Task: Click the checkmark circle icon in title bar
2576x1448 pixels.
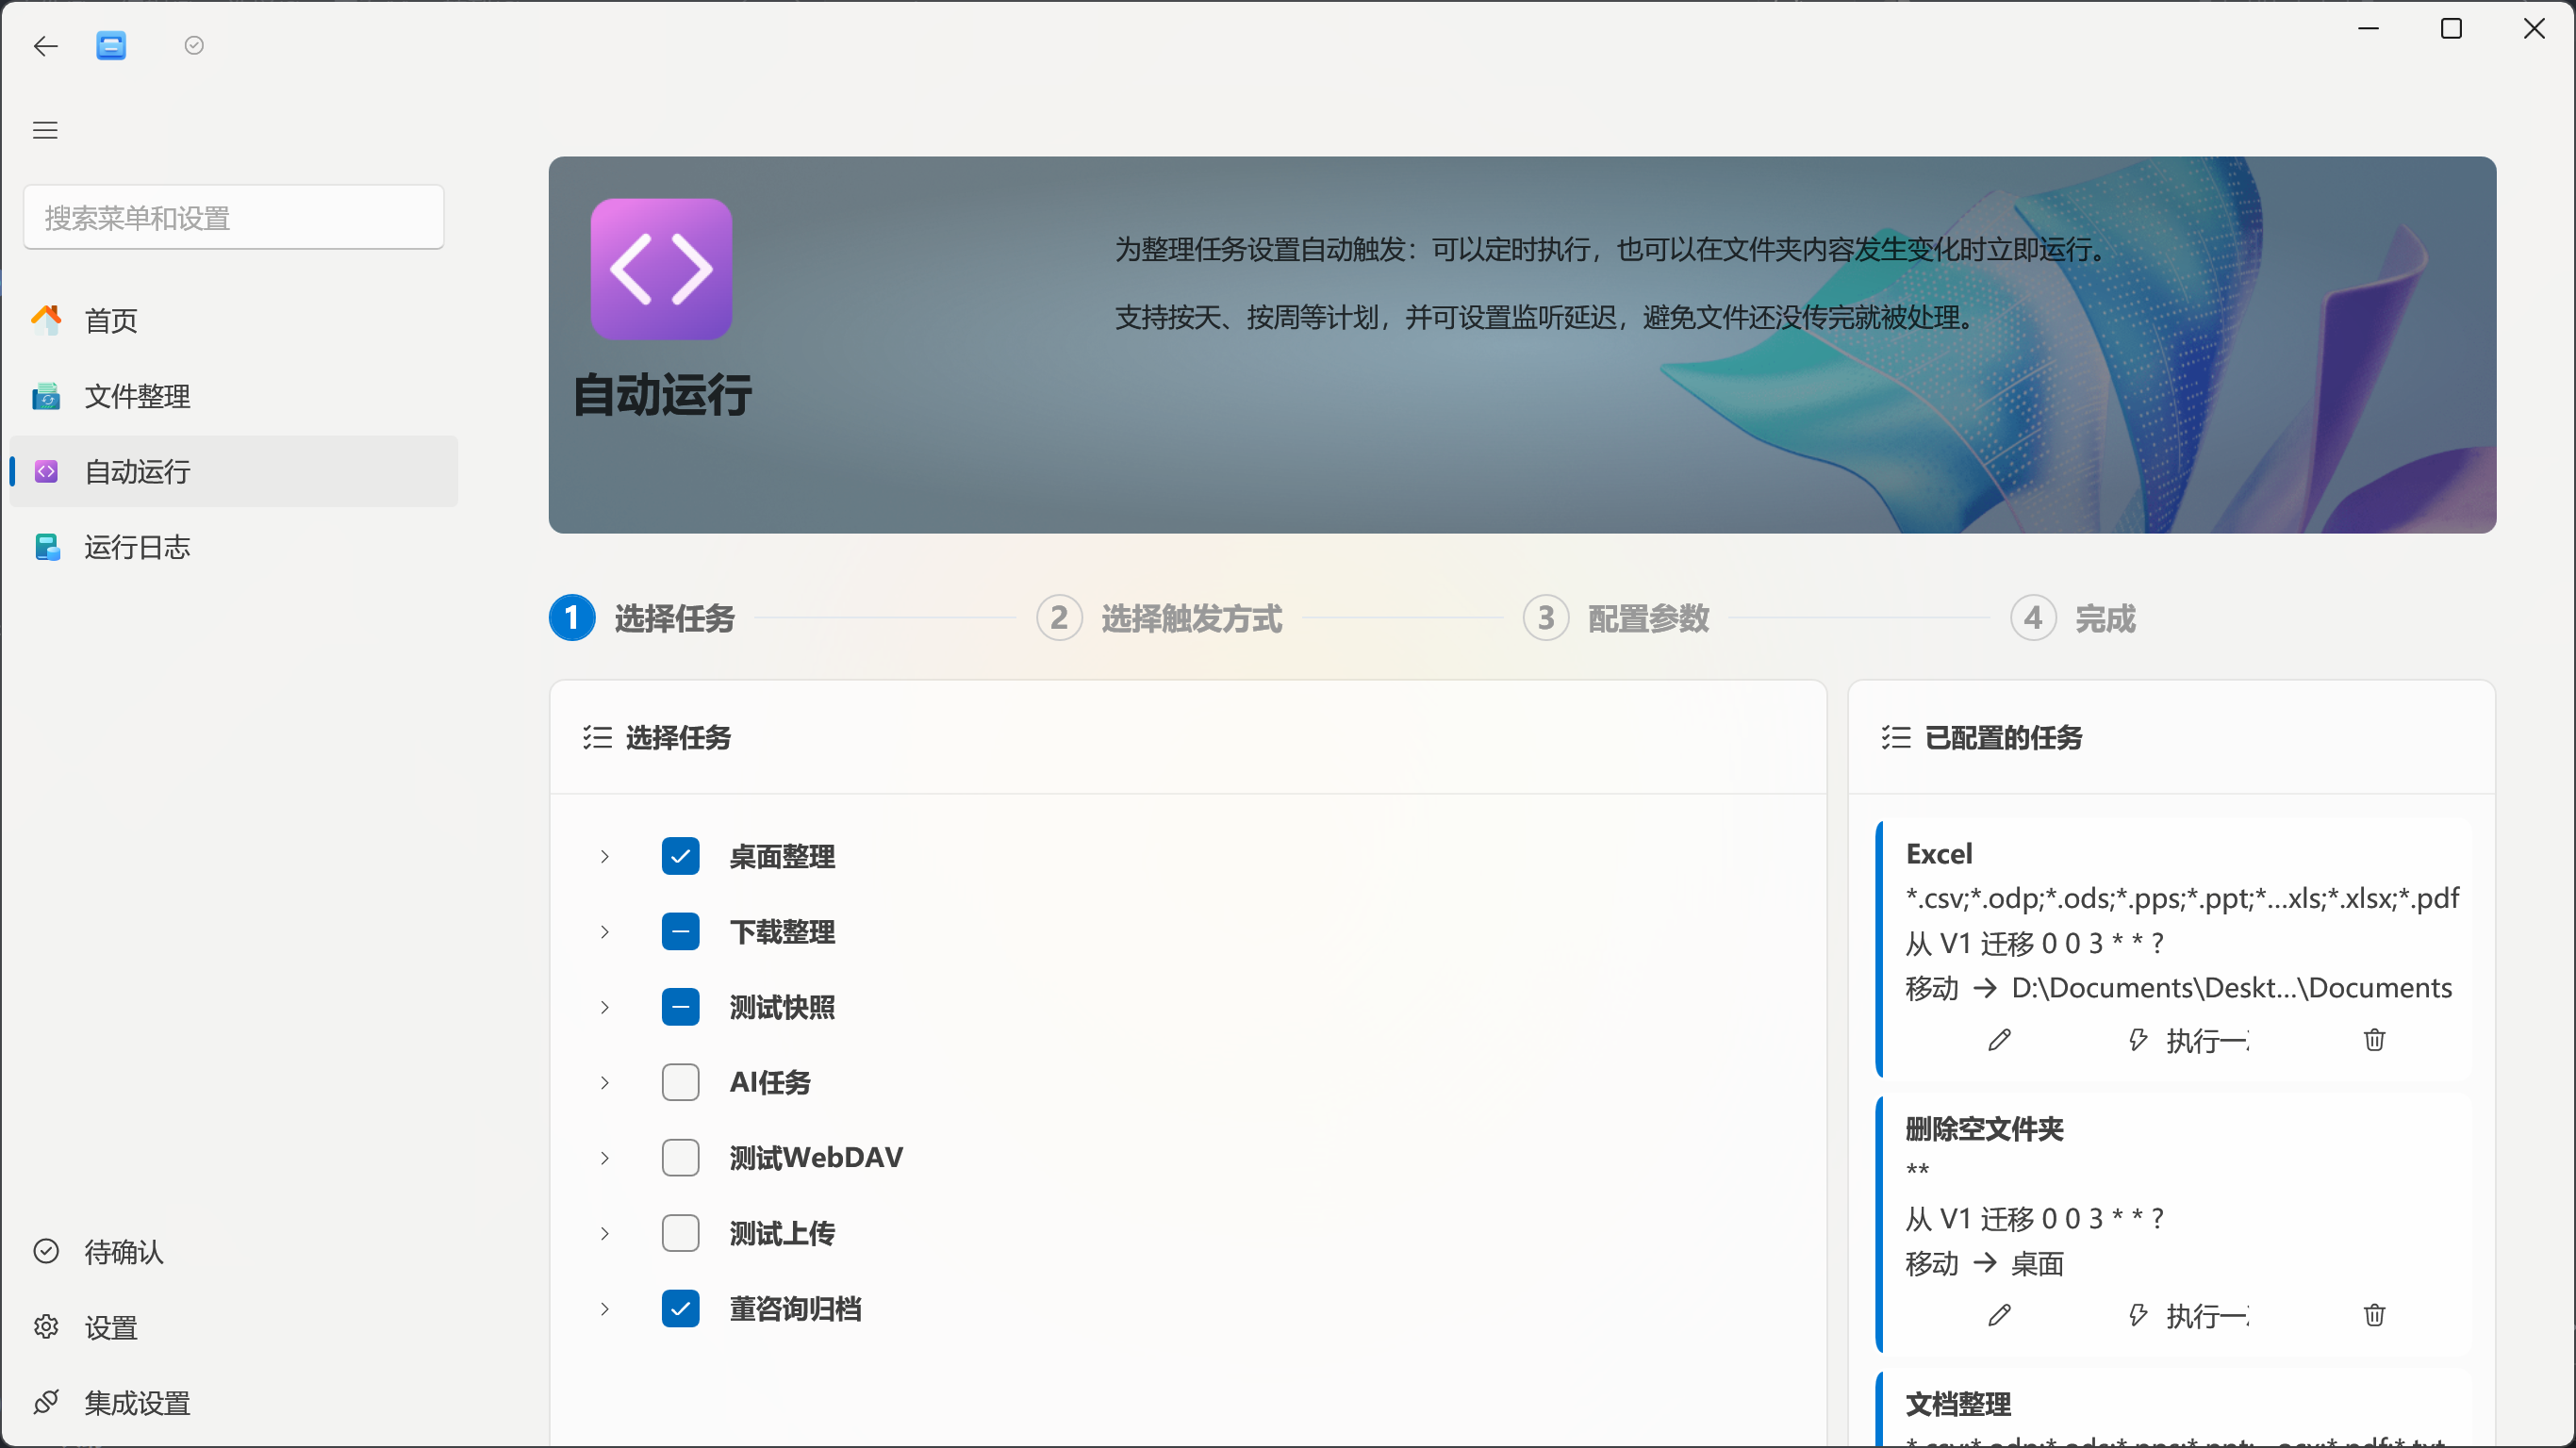Action: [x=194, y=46]
